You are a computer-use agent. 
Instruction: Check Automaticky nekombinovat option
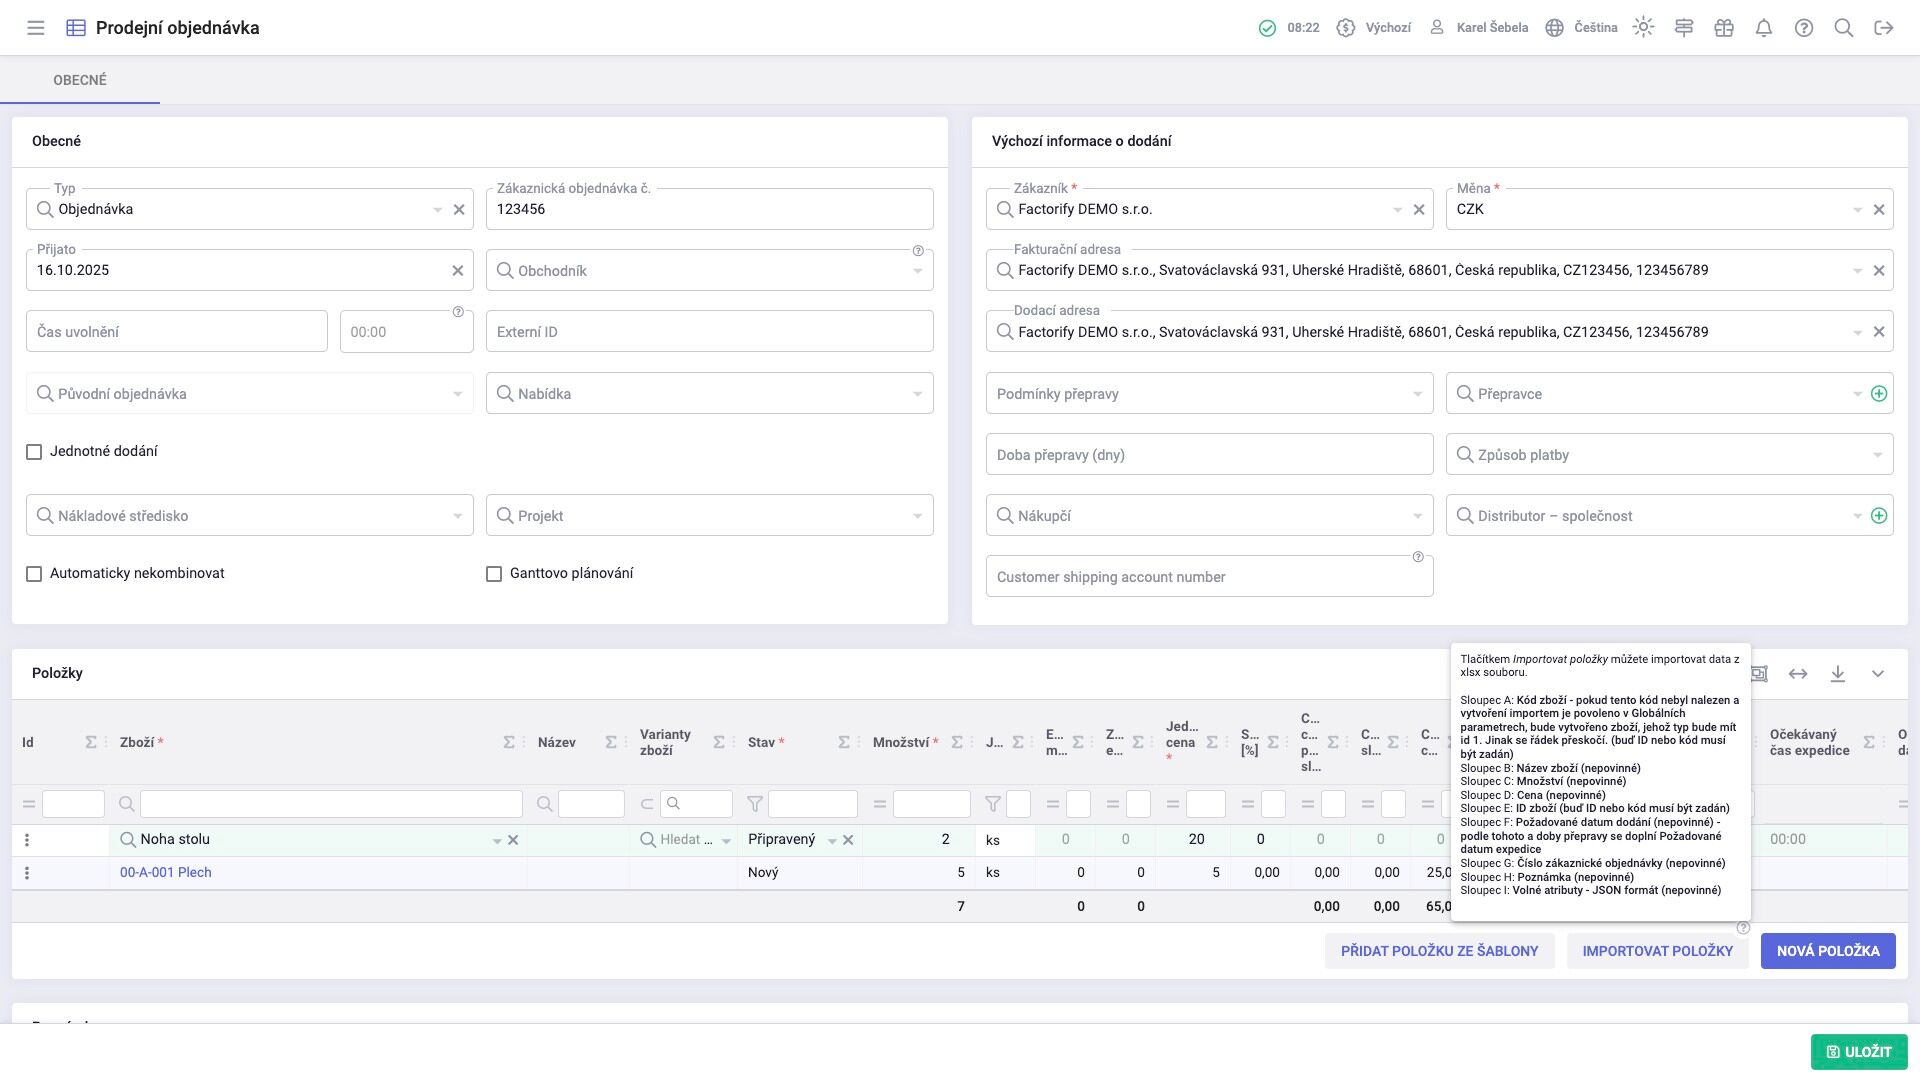pos(34,574)
